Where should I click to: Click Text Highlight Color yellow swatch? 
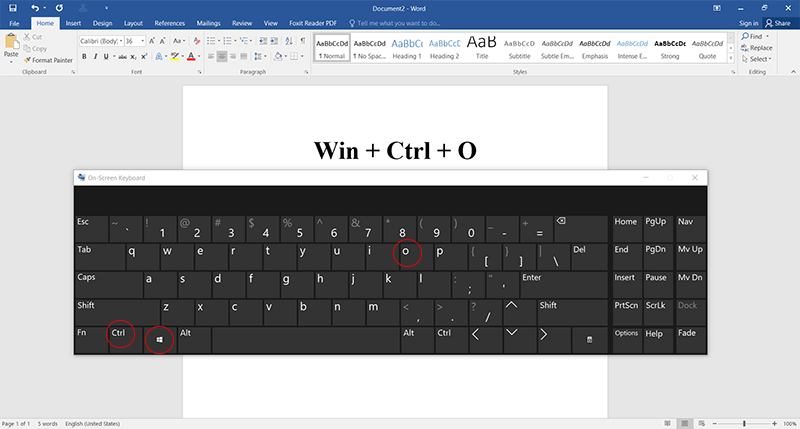click(175, 57)
